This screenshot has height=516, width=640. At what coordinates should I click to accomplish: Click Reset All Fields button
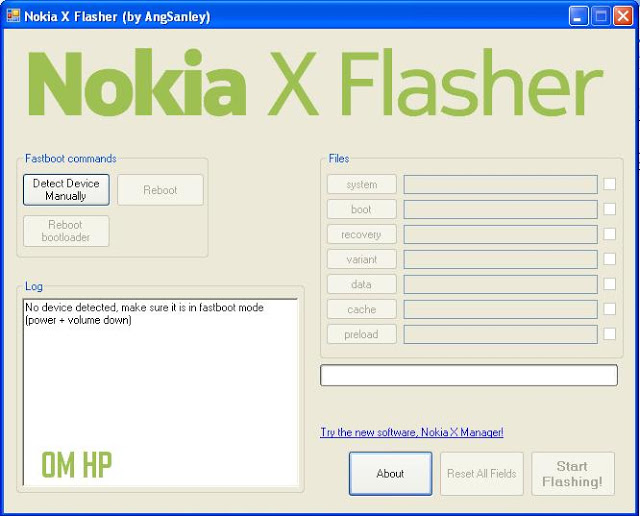tap(482, 474)
